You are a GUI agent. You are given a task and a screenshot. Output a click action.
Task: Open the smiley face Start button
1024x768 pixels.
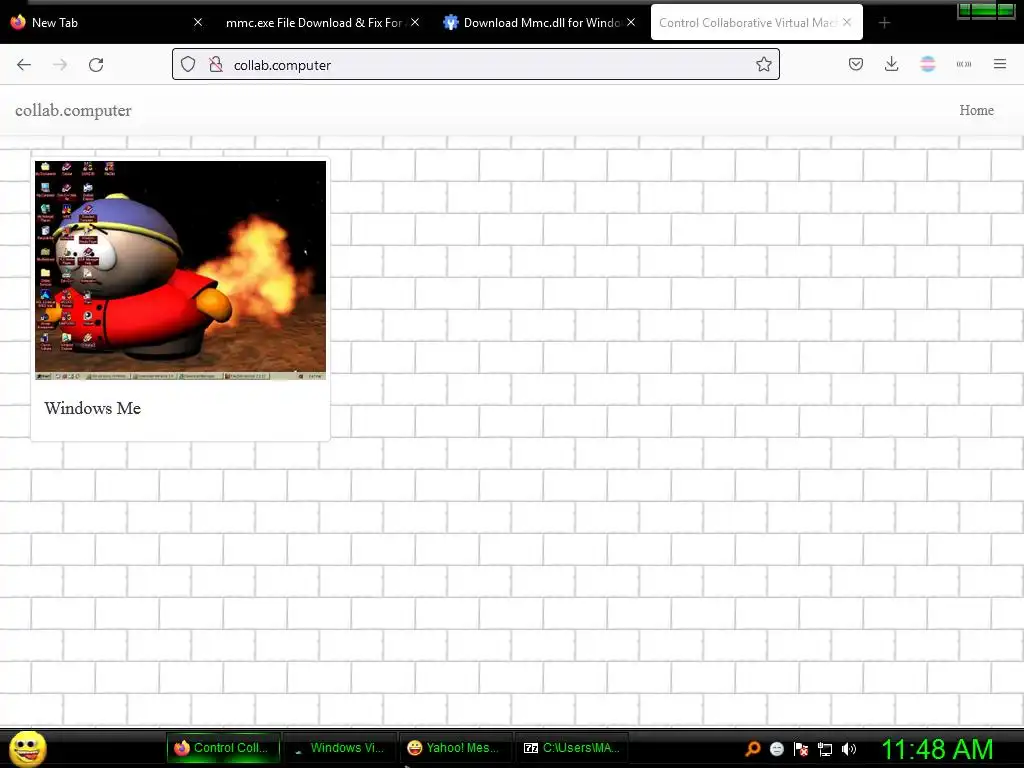click(x=28, y=749)
